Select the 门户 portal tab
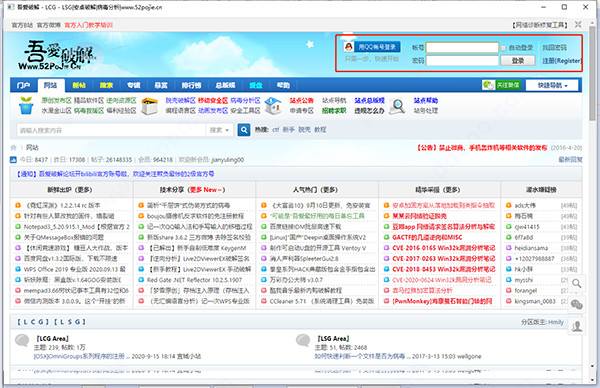Viewport: 600px width, 388px height. pos(24,85)
